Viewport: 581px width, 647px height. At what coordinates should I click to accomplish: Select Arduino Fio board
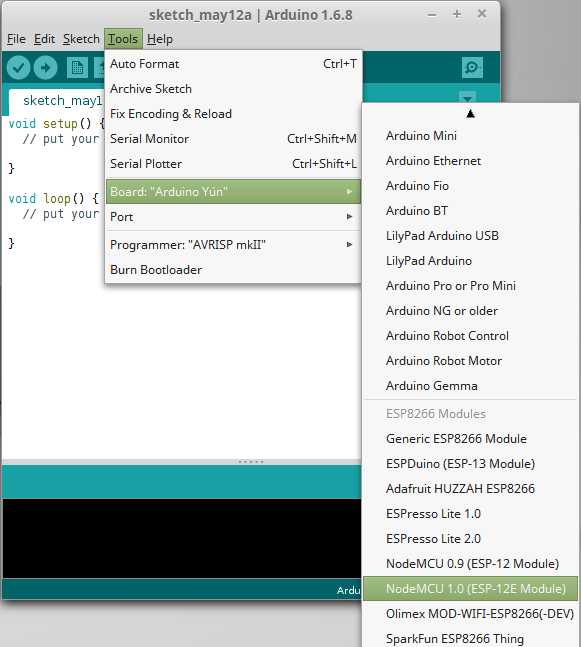(470, 186)
